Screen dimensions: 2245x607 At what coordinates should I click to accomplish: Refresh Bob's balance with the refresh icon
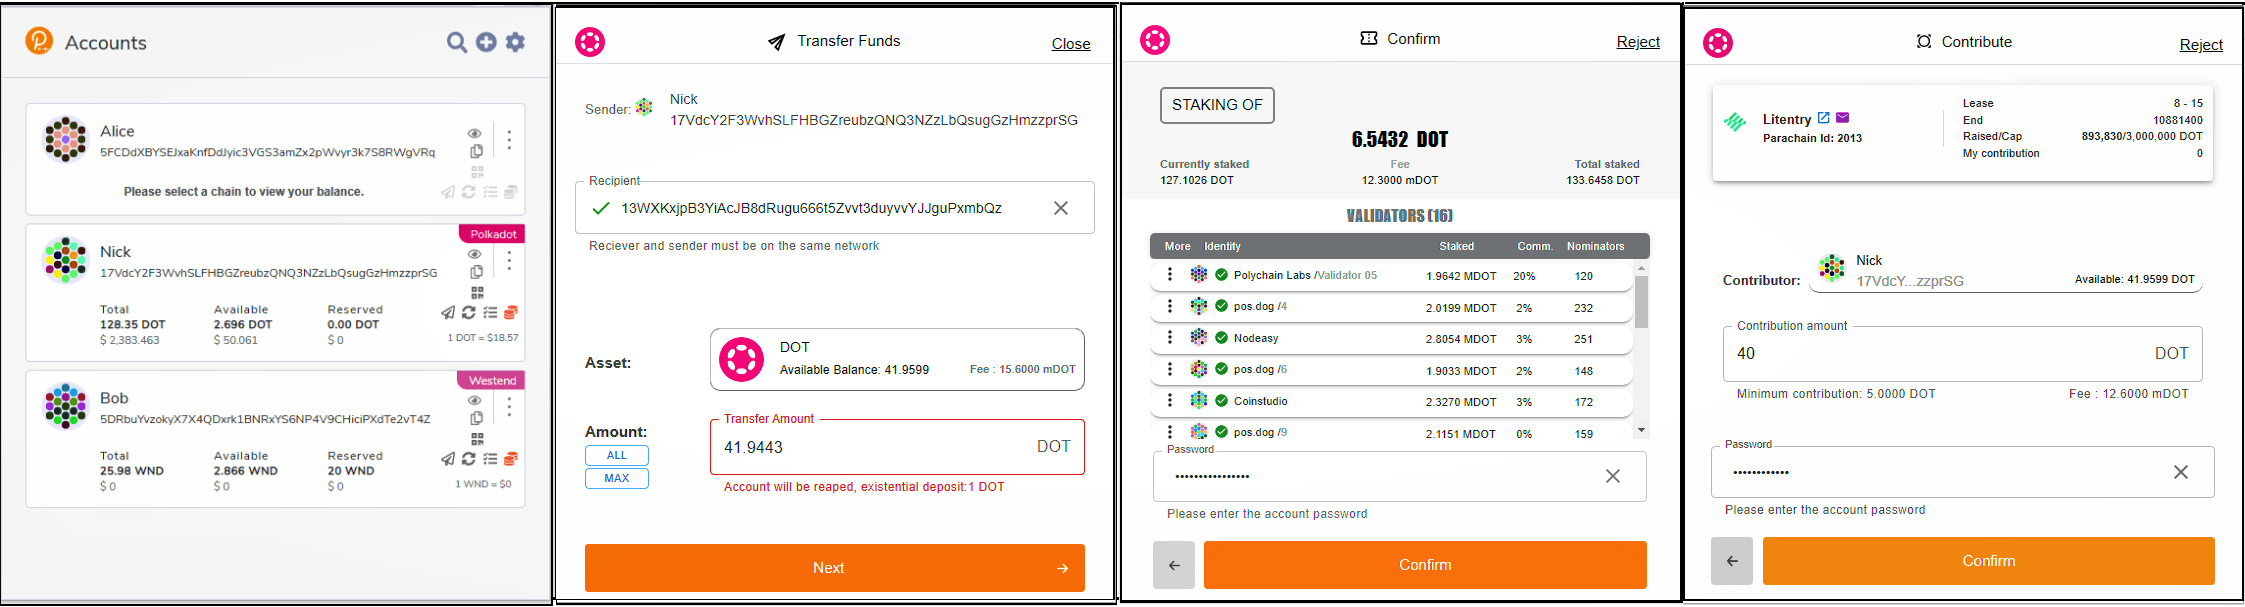(x=468, y=459)
